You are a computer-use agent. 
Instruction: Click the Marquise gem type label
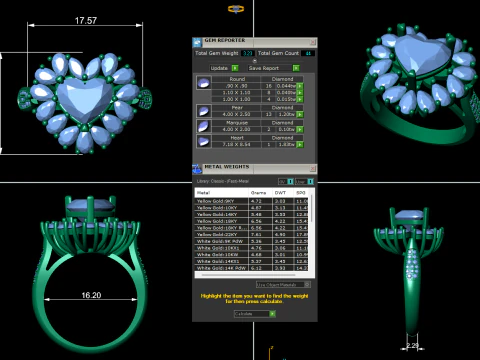[x=237, y=123]
